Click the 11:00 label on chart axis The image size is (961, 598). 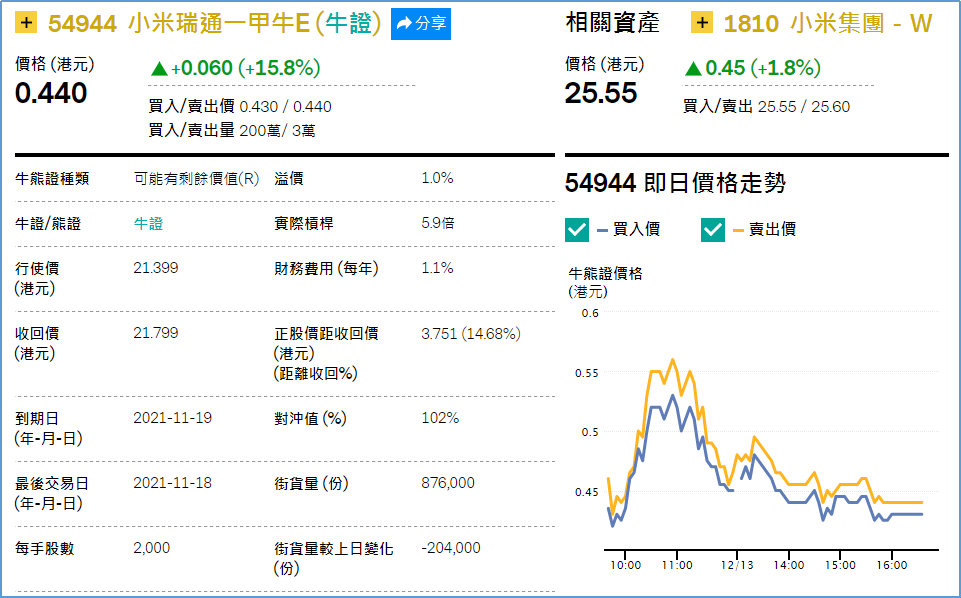677,565
